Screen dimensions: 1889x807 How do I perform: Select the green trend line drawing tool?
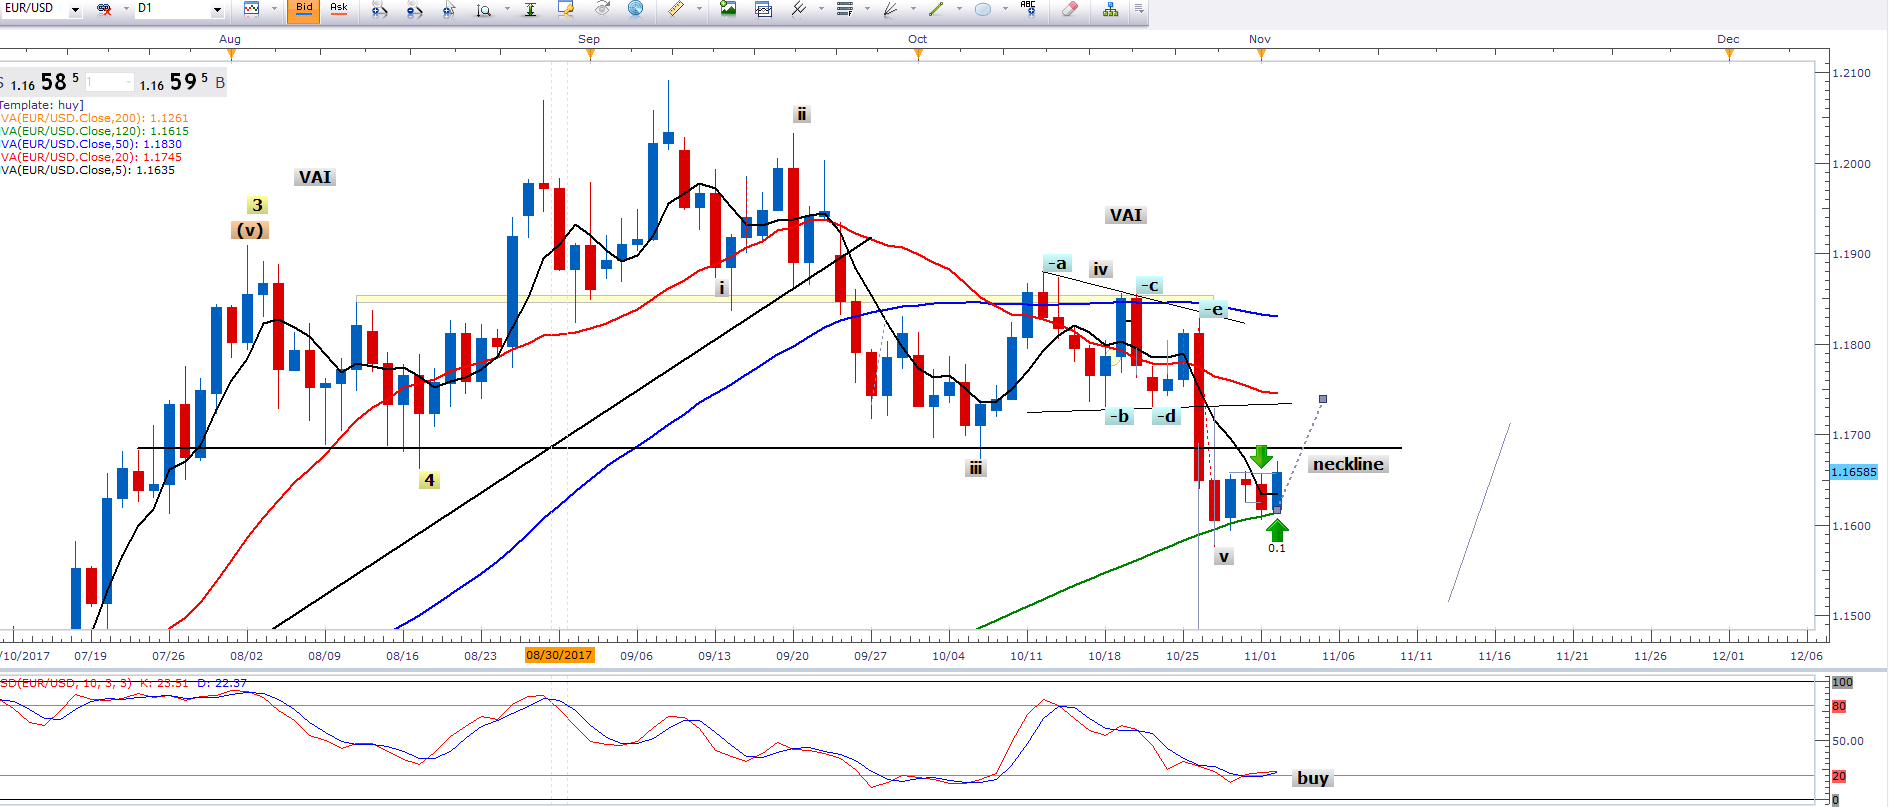[x=936, y=9]
